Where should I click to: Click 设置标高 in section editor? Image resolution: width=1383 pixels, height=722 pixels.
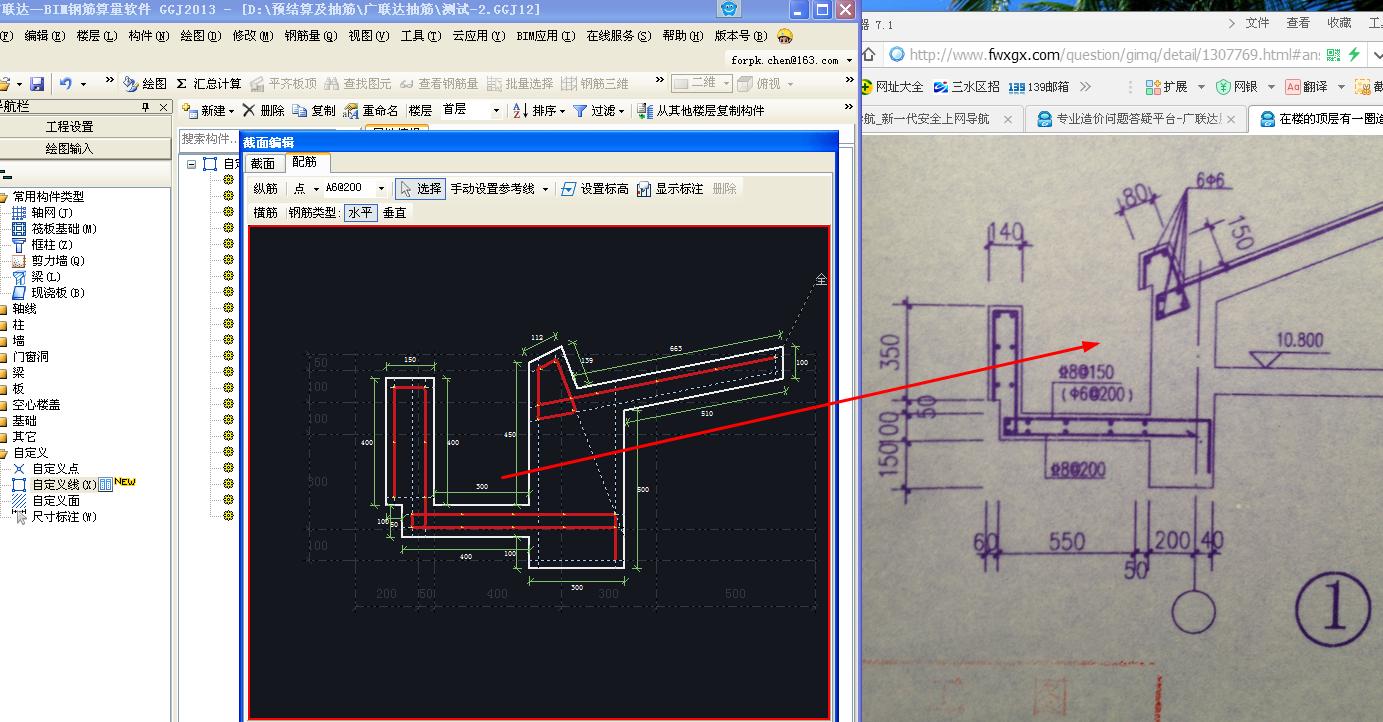coord(595,188)
